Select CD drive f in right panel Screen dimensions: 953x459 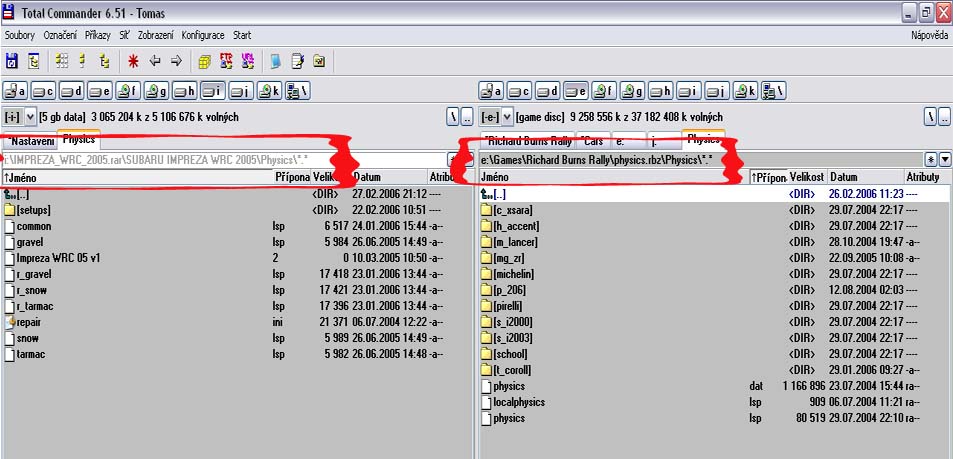(x=604, y=91)
